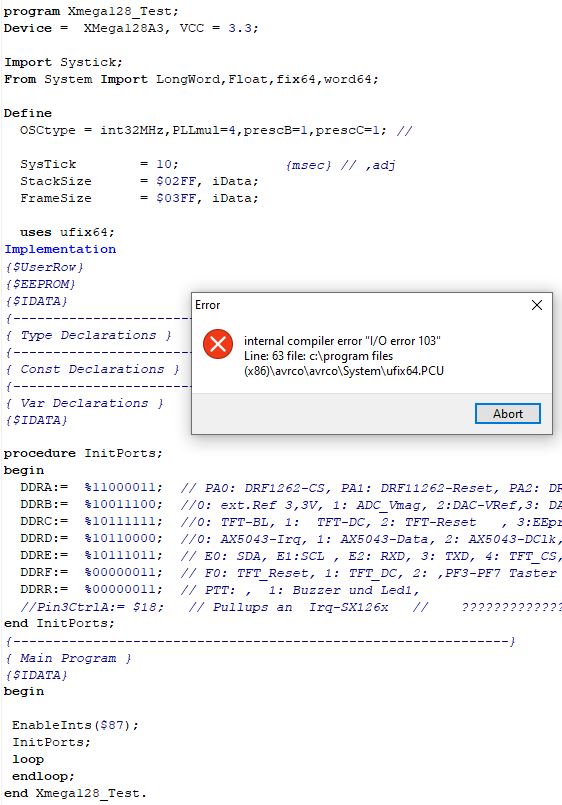
Task: Click the Import Systick line
Action: point(63,62)
